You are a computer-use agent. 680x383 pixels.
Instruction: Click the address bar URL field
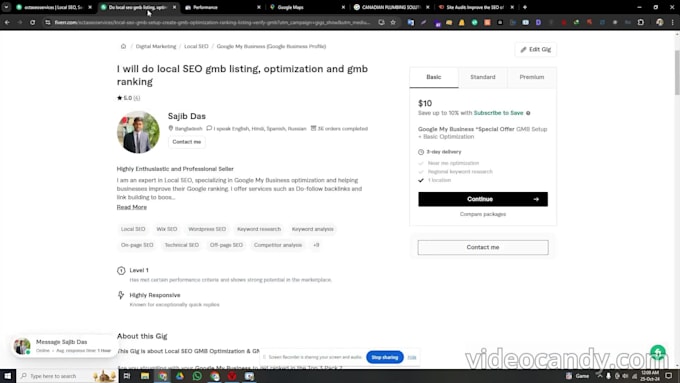pyautogui.click(x=212, y=22)
